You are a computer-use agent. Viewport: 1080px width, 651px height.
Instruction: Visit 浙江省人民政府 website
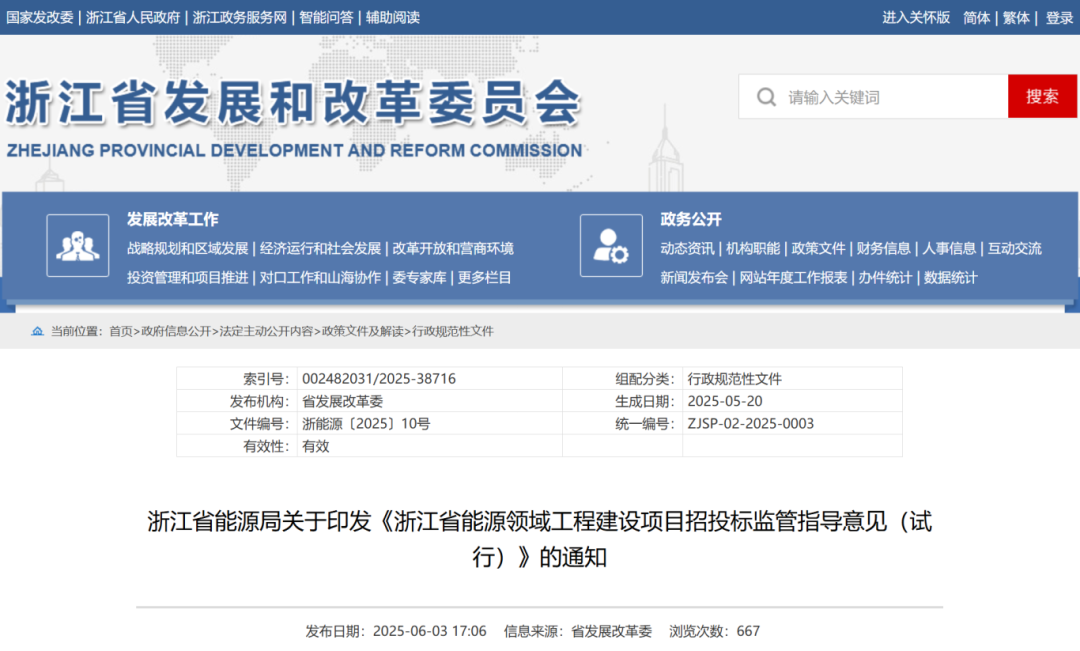pos(131,16)
